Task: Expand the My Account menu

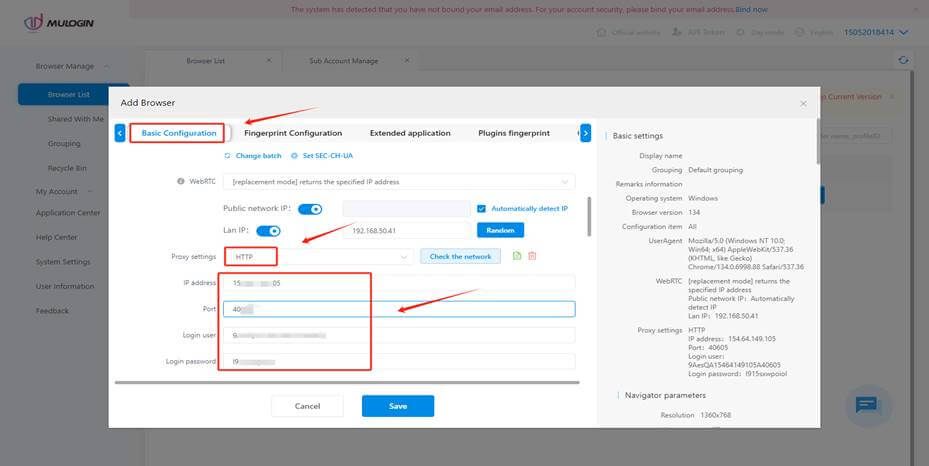Action: (64, 191)
